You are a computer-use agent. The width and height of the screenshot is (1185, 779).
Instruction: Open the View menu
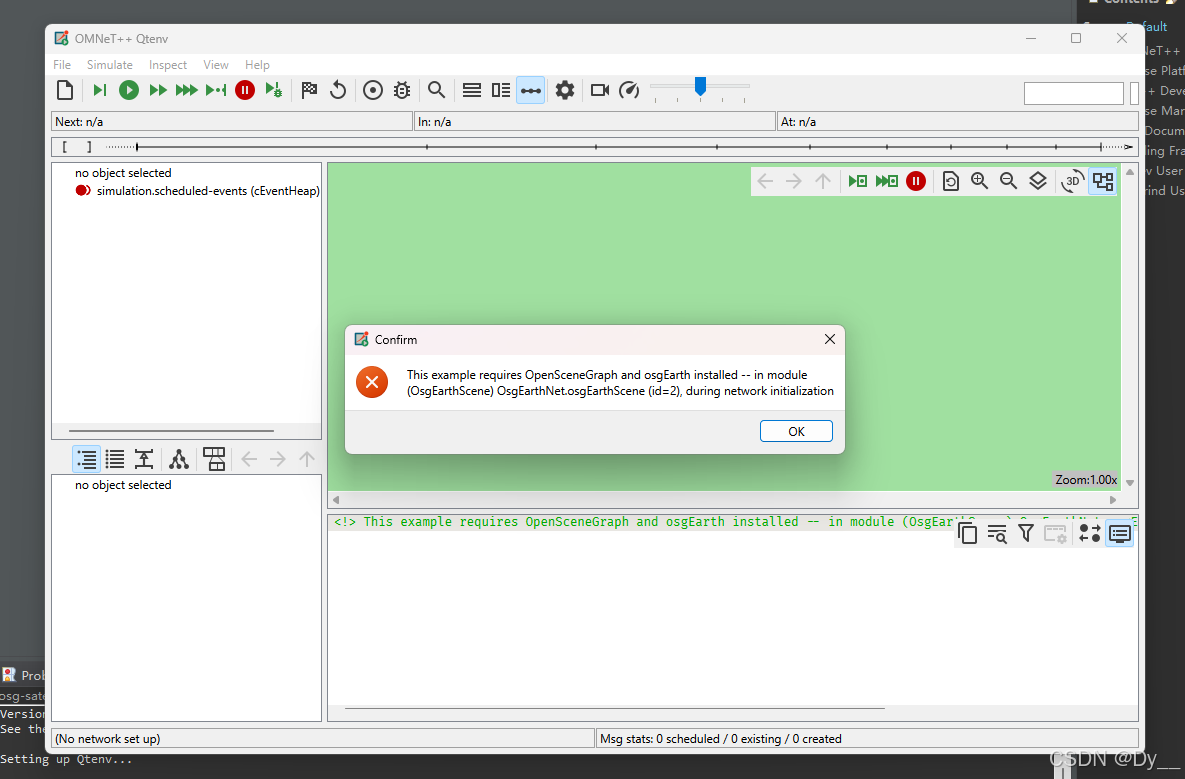pyautogui.click(x=215, y=65)
